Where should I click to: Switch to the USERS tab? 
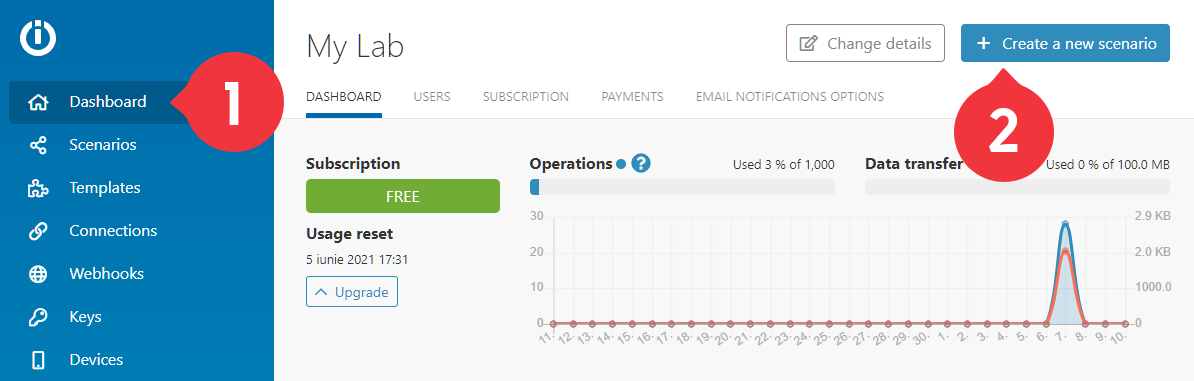click(432, 97)
